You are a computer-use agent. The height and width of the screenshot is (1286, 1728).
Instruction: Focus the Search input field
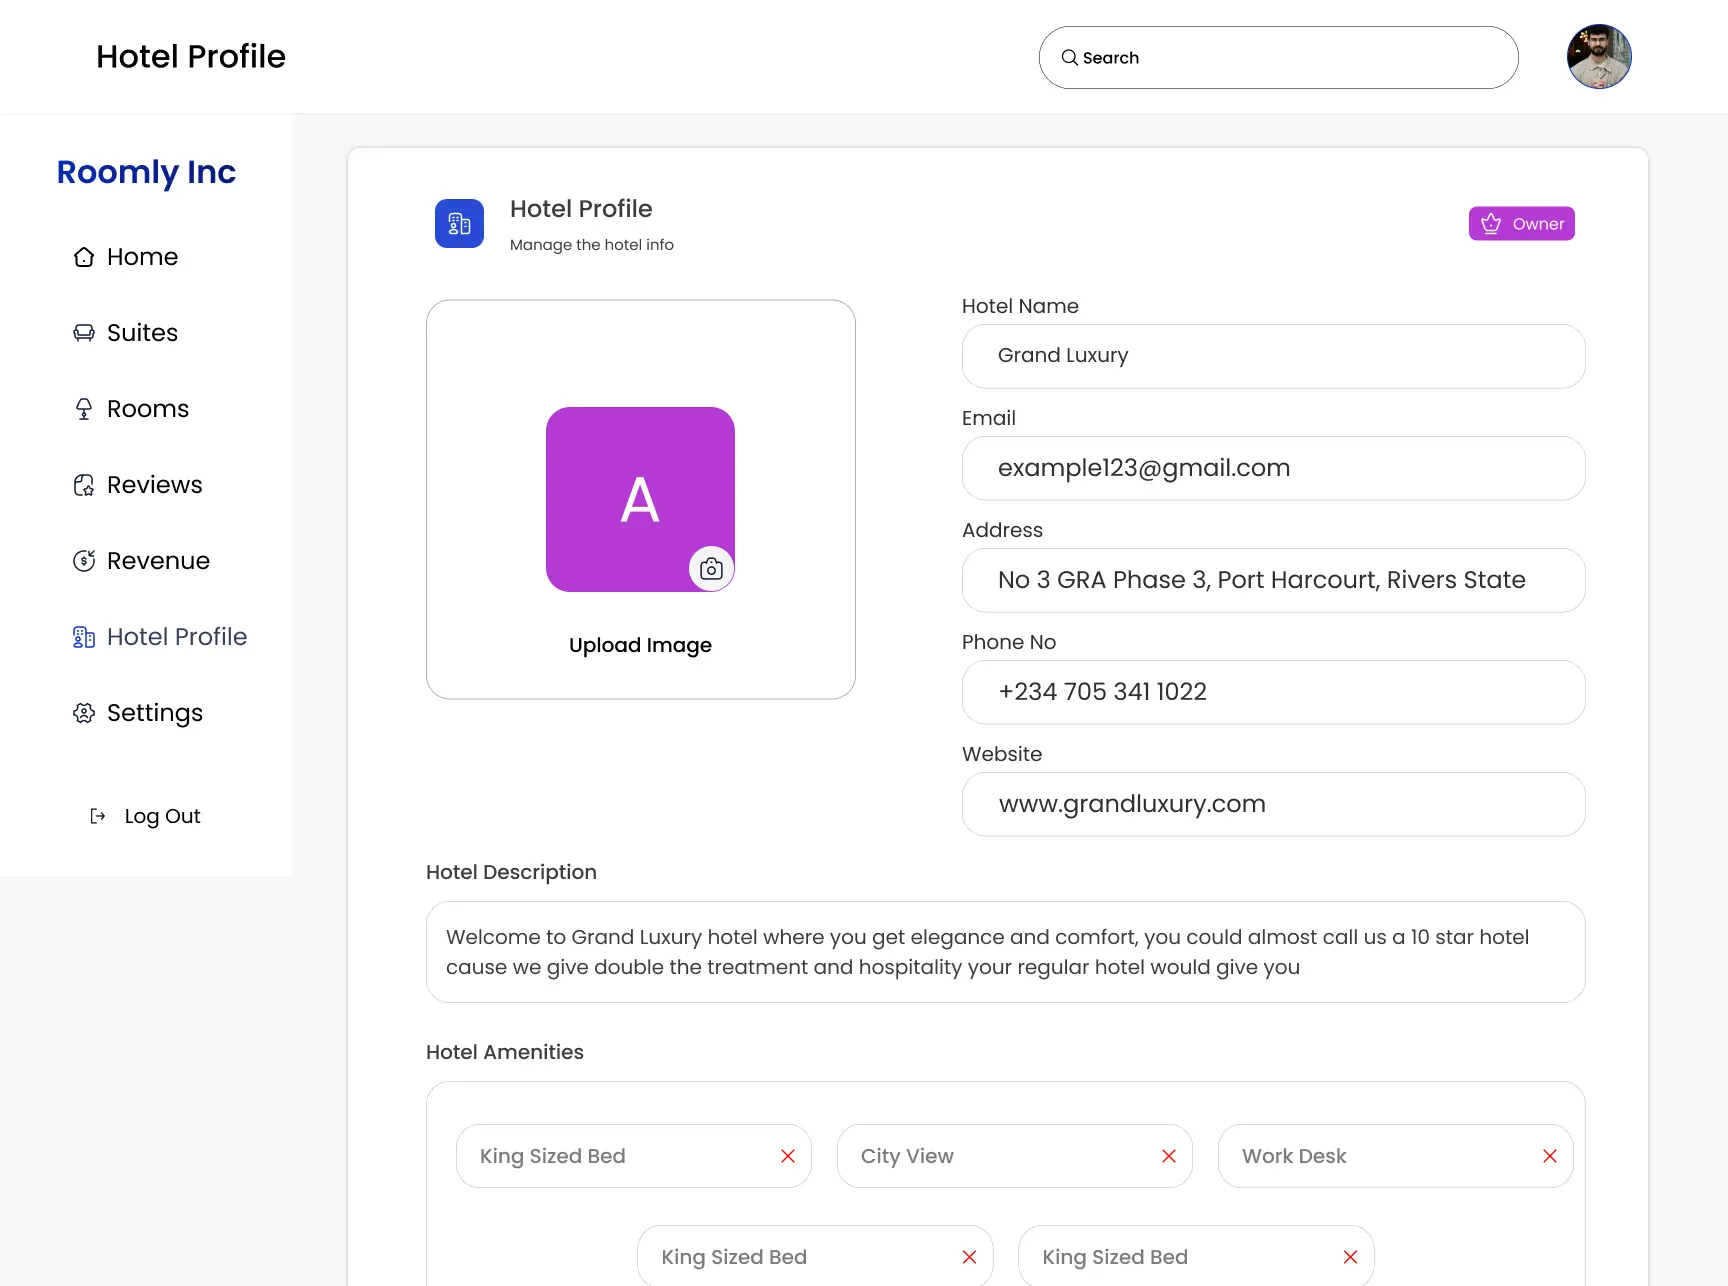coord(1279,58)
